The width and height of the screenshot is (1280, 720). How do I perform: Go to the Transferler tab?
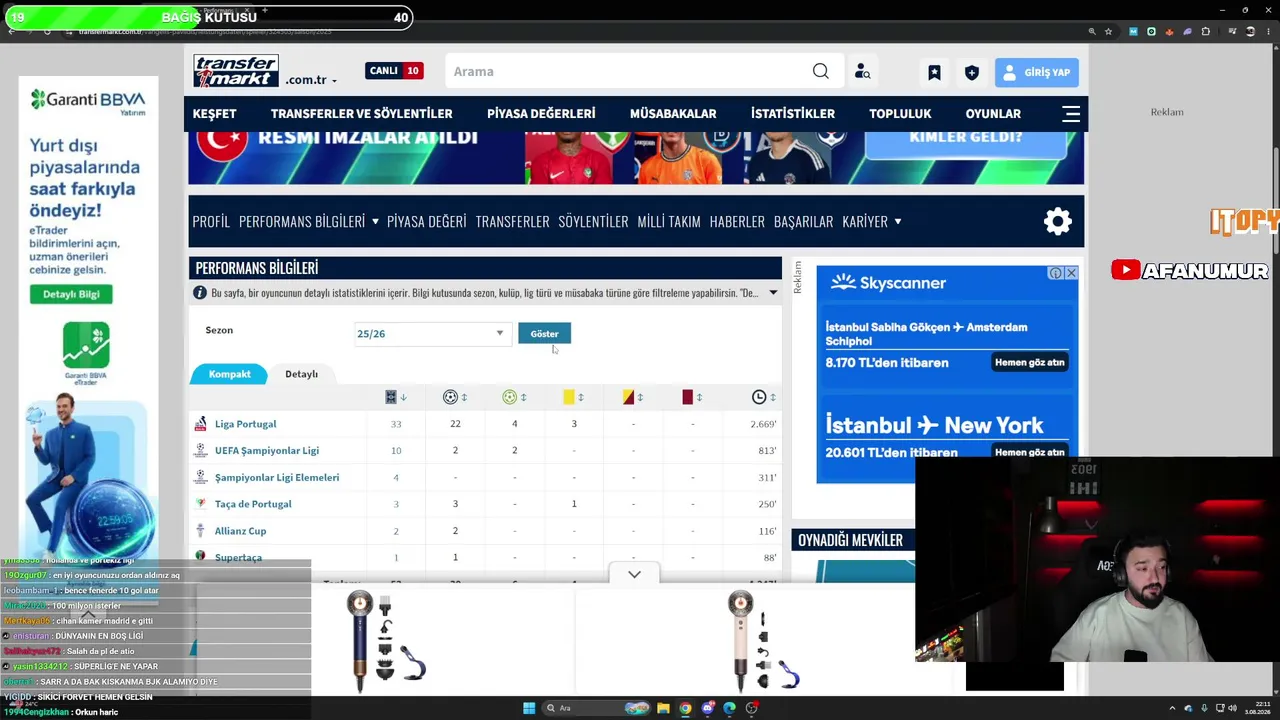coord(512,221)
